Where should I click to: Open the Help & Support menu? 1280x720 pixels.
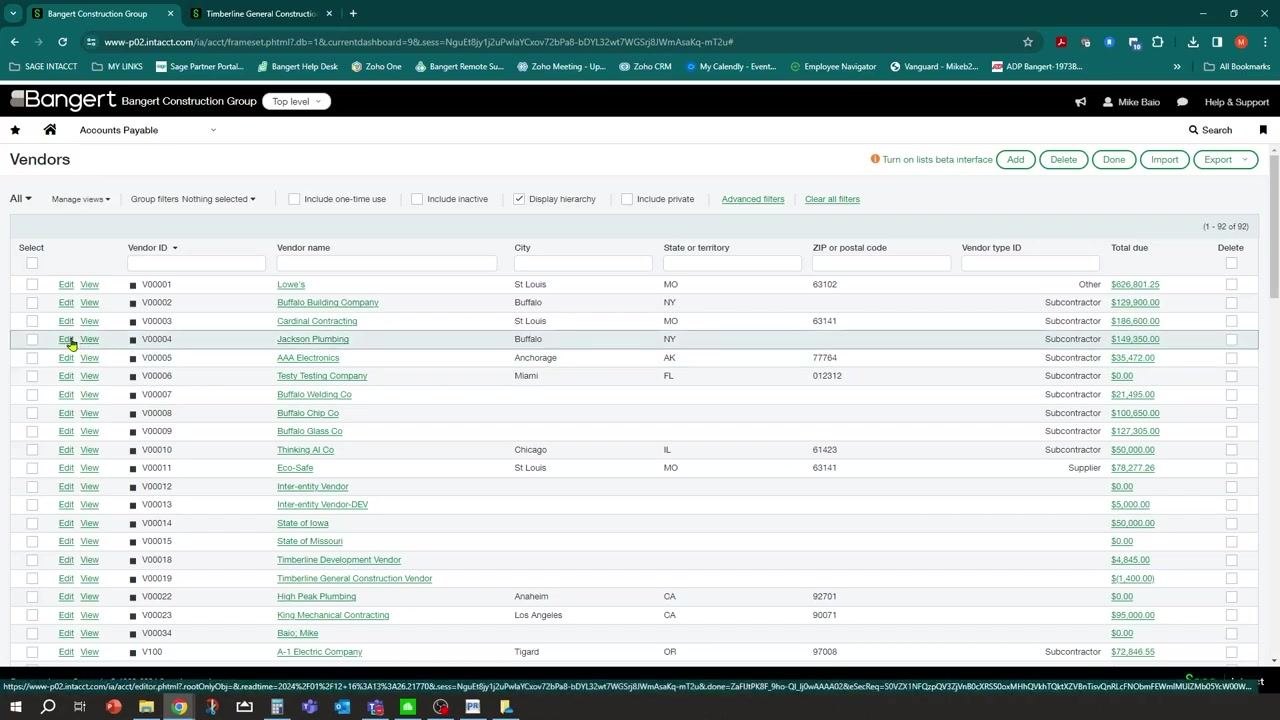click(1236, 102)
